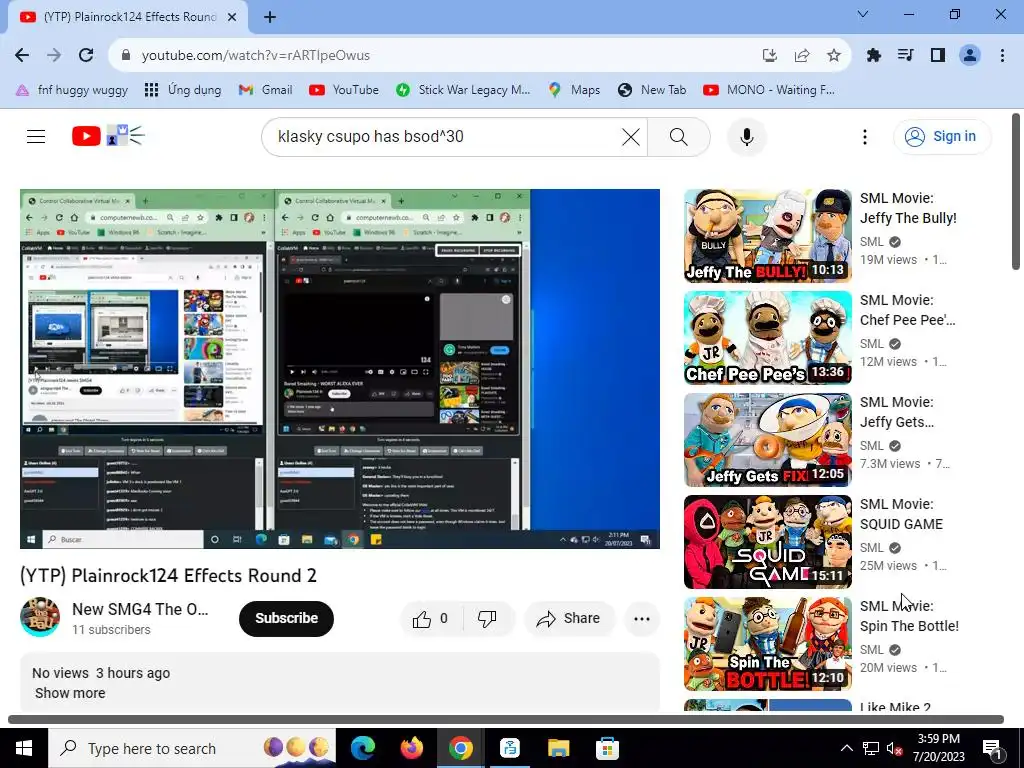Open title SML Movie: Spin The Bottle!
This screenshot has width=1024, height=768.
[909, 616]
